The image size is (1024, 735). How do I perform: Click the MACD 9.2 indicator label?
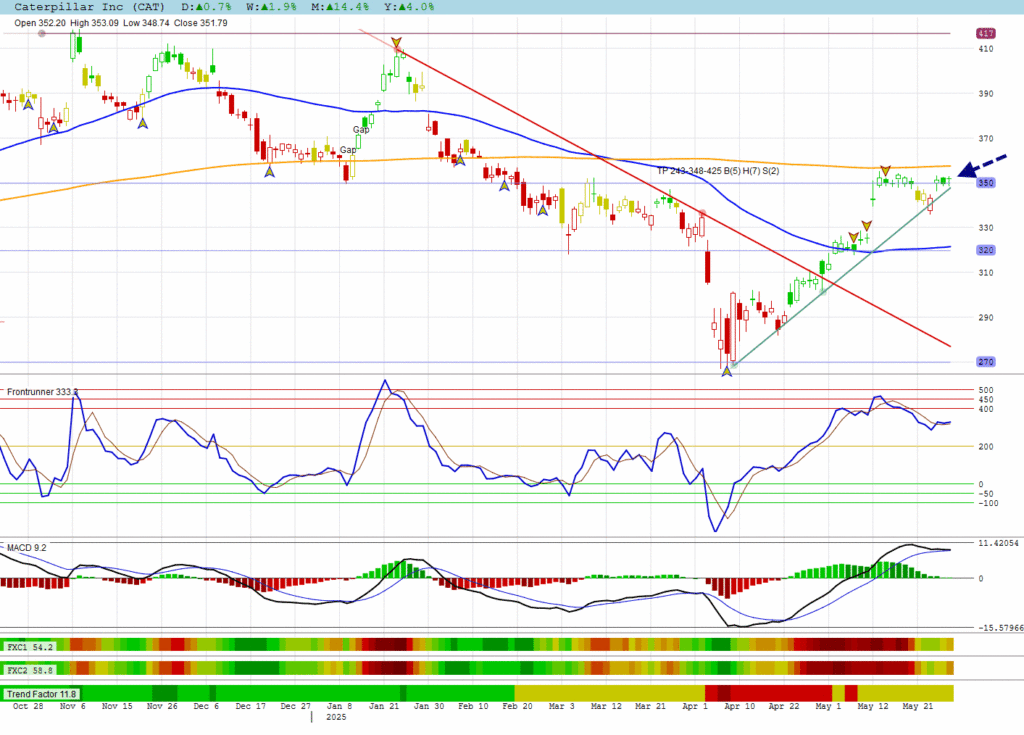coord(27,547)
